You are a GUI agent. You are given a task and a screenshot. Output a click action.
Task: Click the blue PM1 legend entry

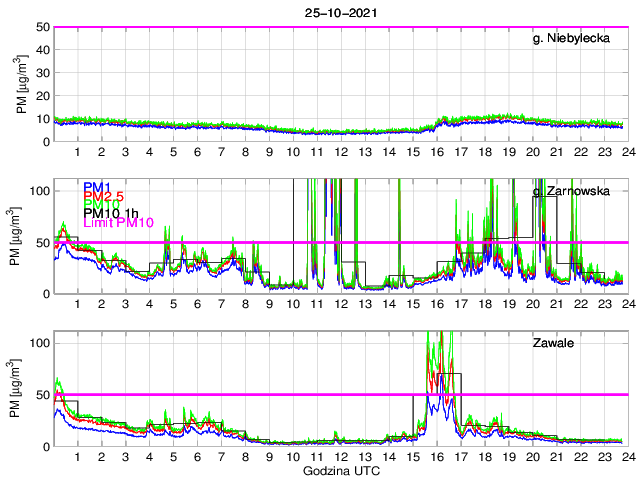(97, 187)
